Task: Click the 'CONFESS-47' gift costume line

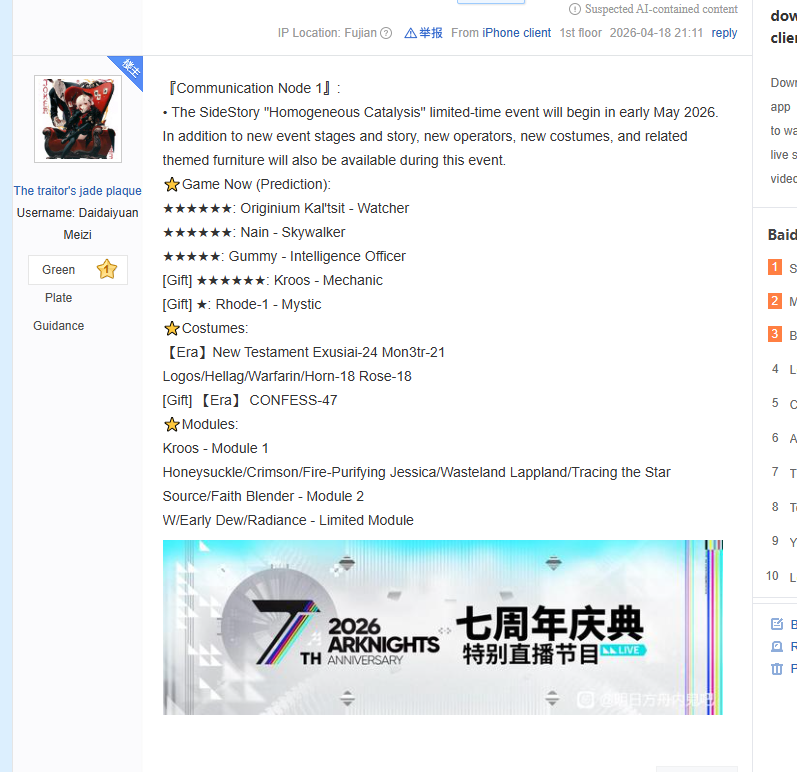Action: coord(250,400)
